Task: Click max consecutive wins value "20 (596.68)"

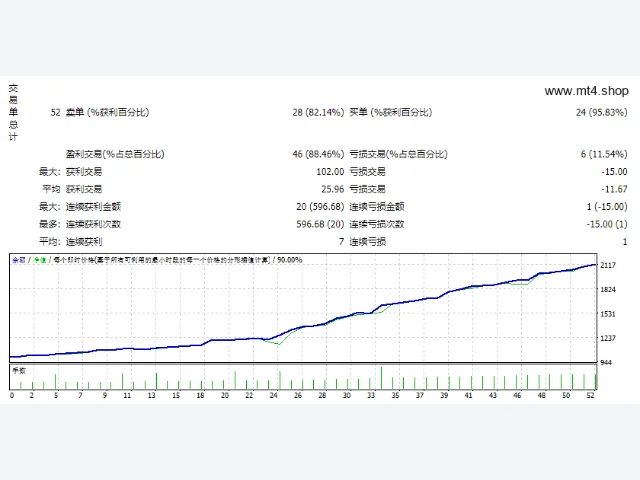Action: (320, 207)
